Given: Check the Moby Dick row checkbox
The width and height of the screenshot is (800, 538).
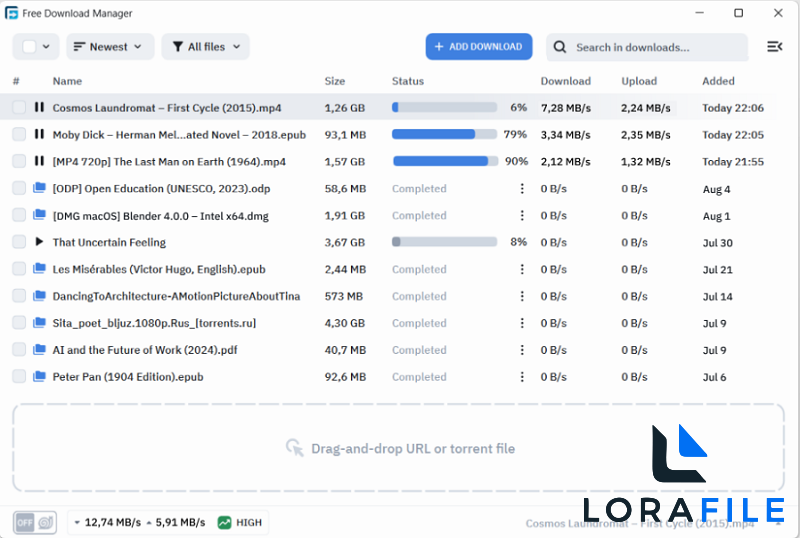Looking at the screenshot, I should click(19, 134).
